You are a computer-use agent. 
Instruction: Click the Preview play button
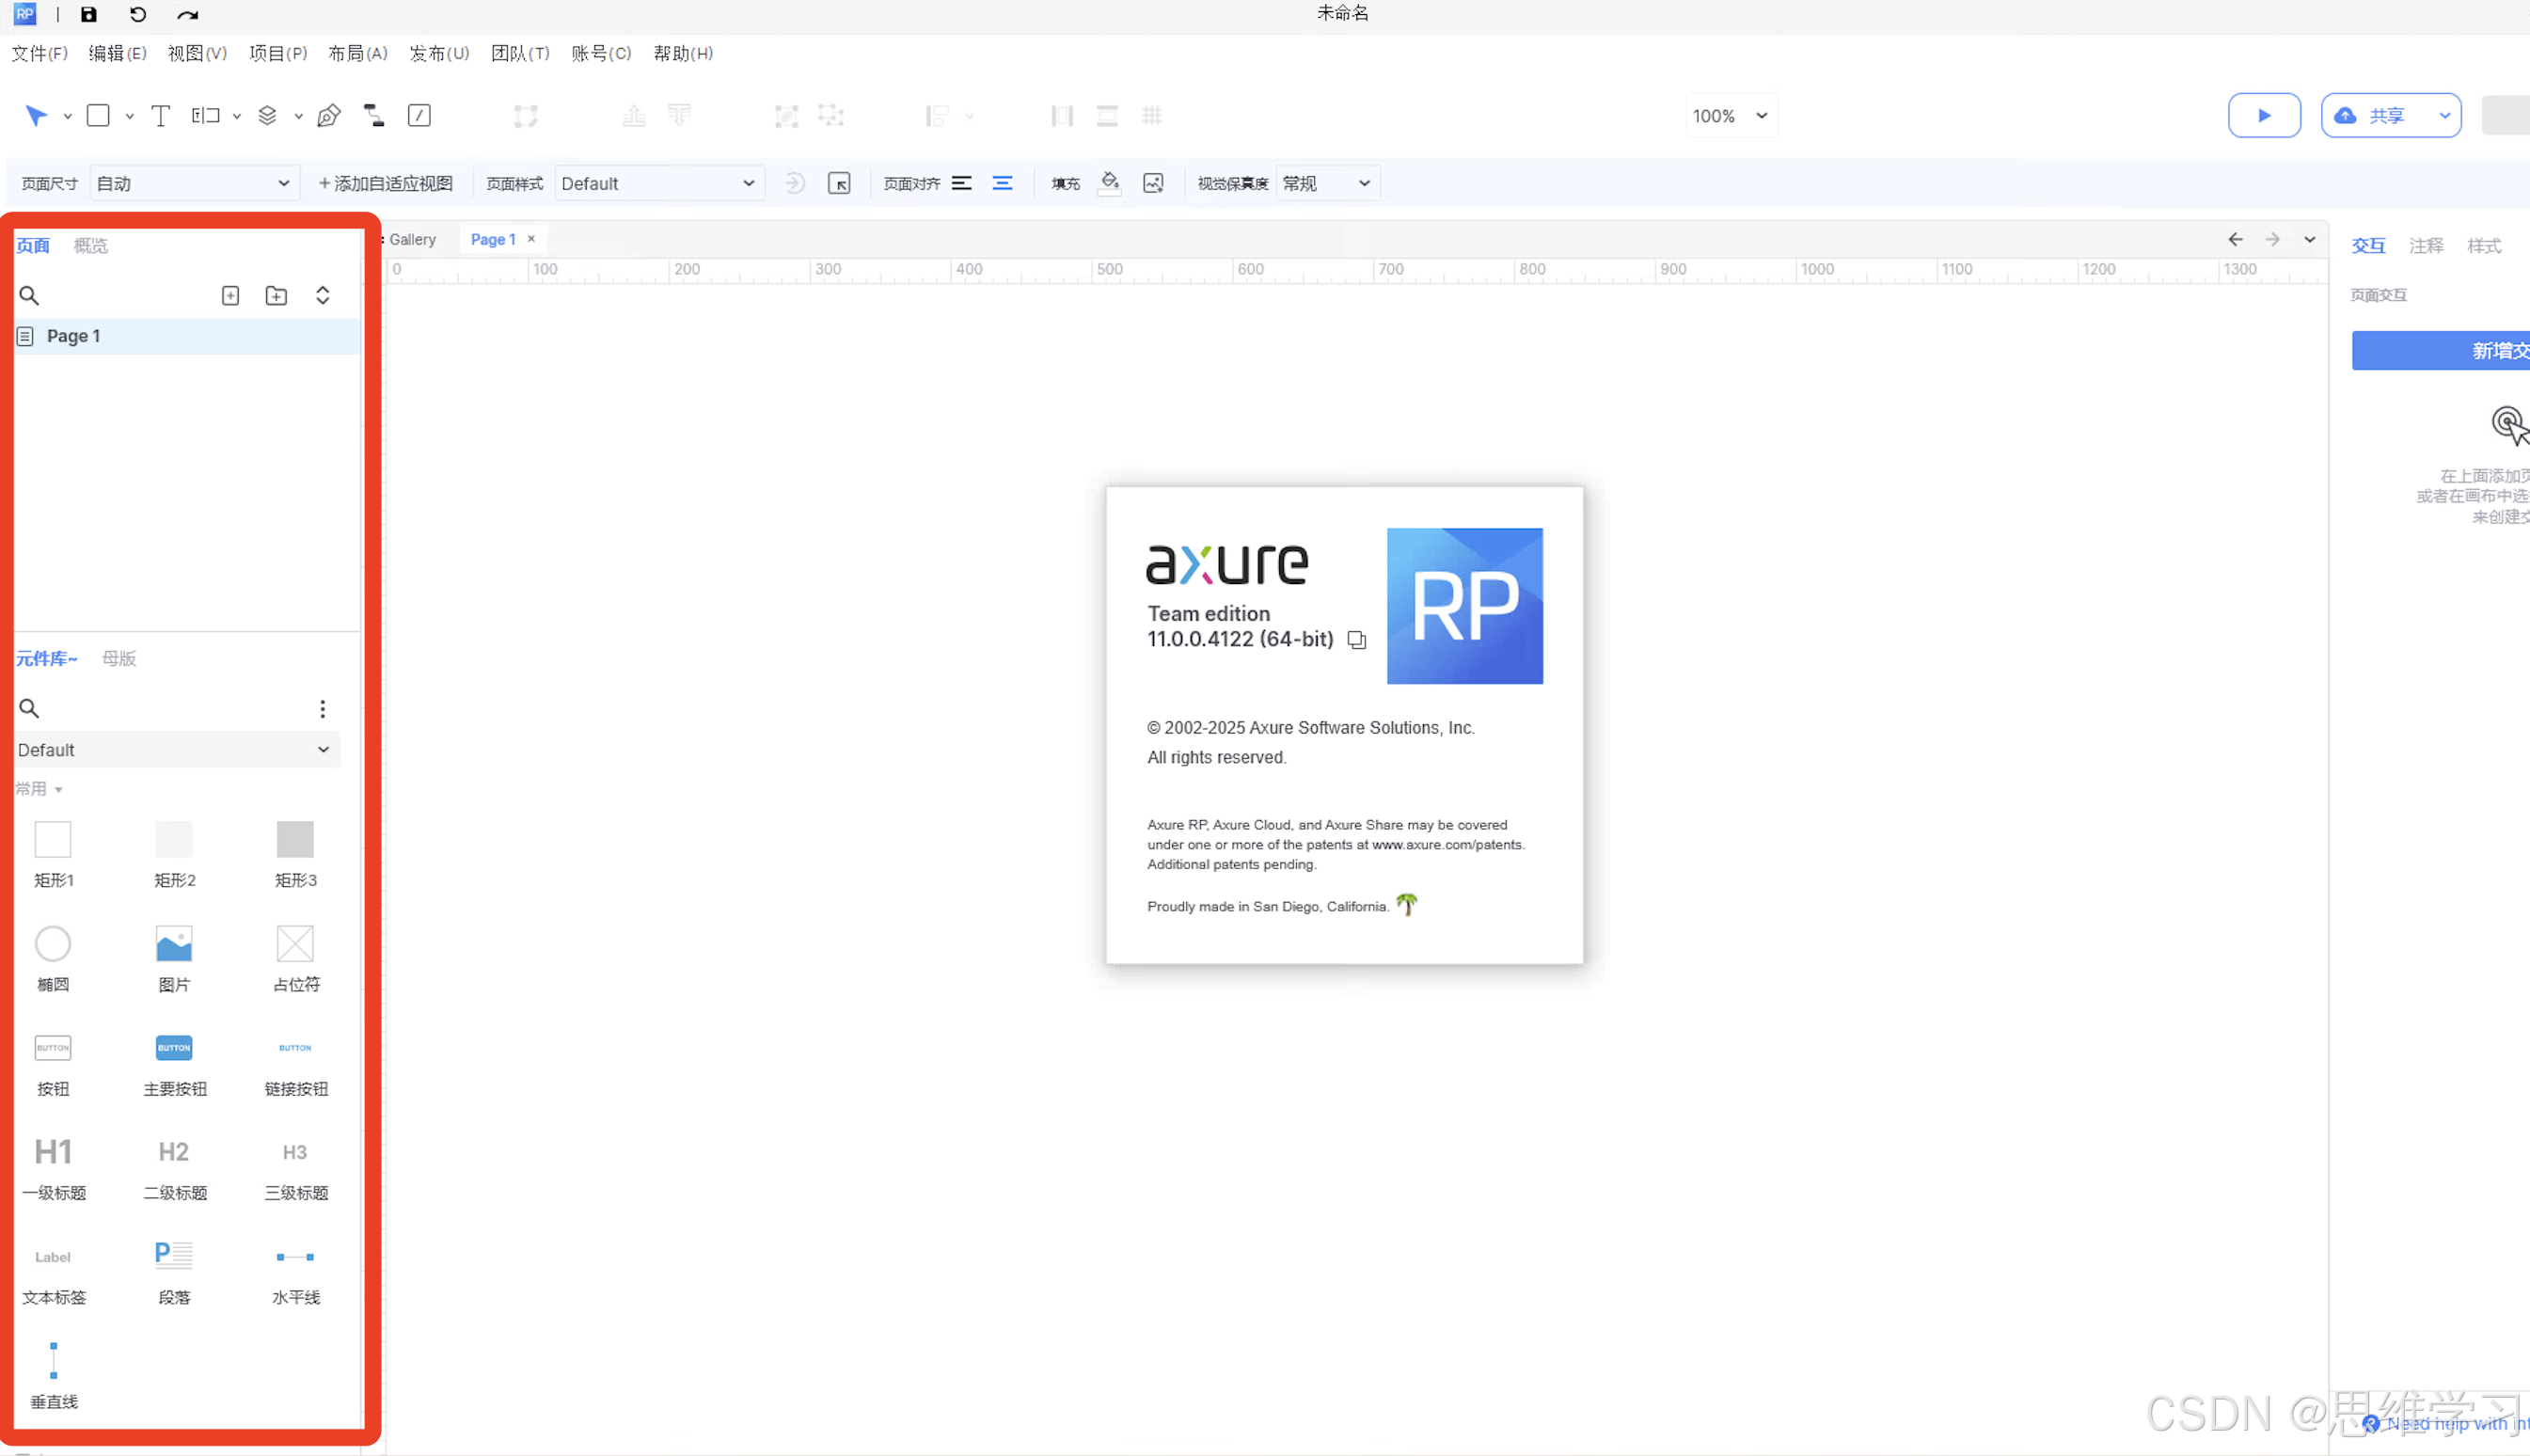click(2263, 116)
